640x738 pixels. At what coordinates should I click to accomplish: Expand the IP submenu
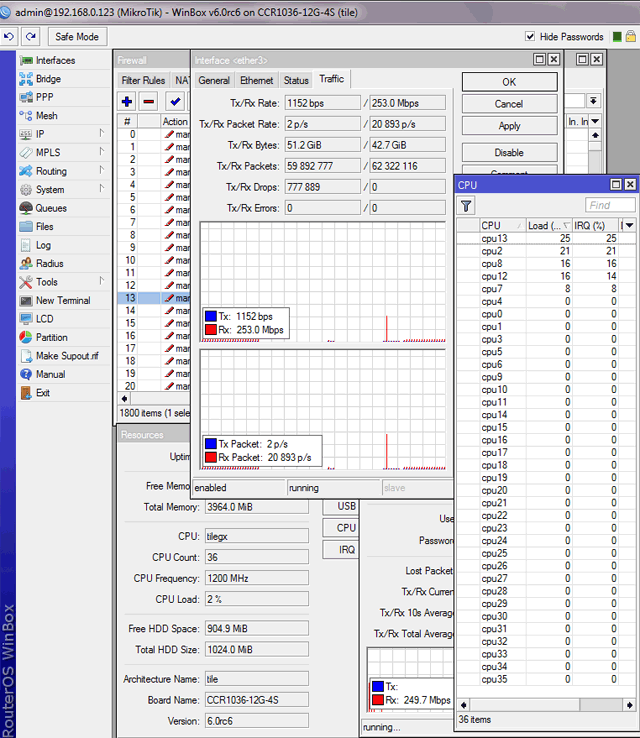[40, 134]
